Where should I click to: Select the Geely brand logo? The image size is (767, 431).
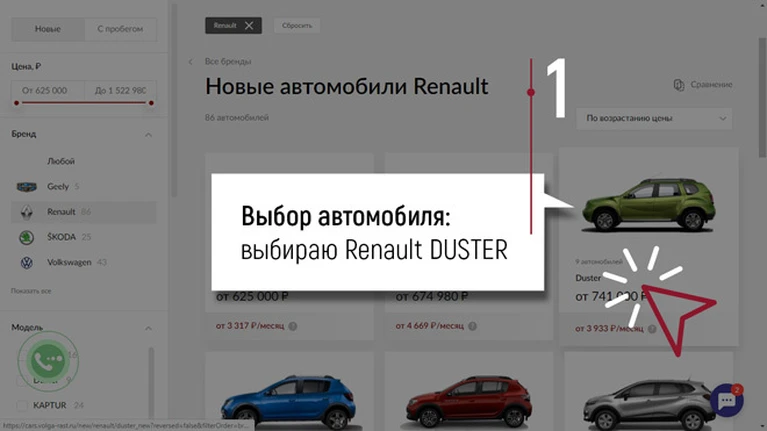[26, 186]
